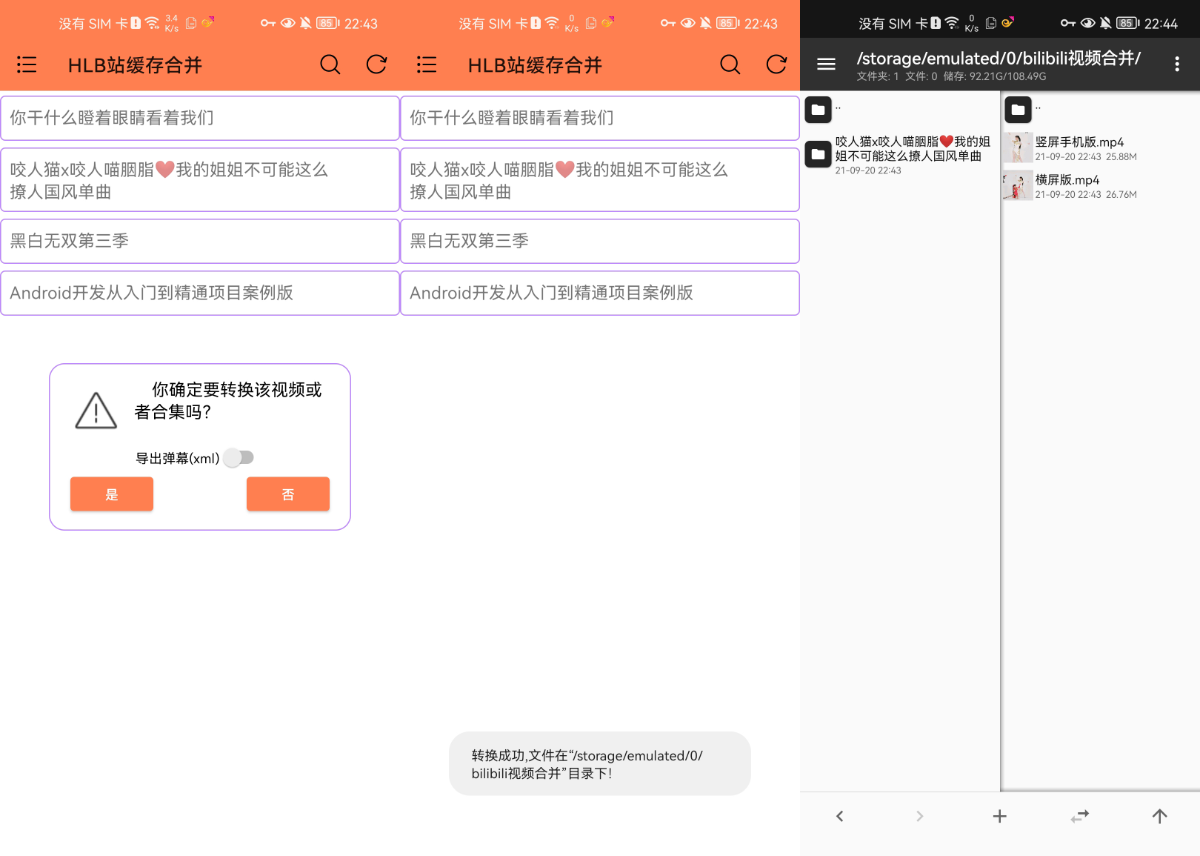Tap the search icon in left HLB screen
1200x856 pixels.
coord(330,65)
